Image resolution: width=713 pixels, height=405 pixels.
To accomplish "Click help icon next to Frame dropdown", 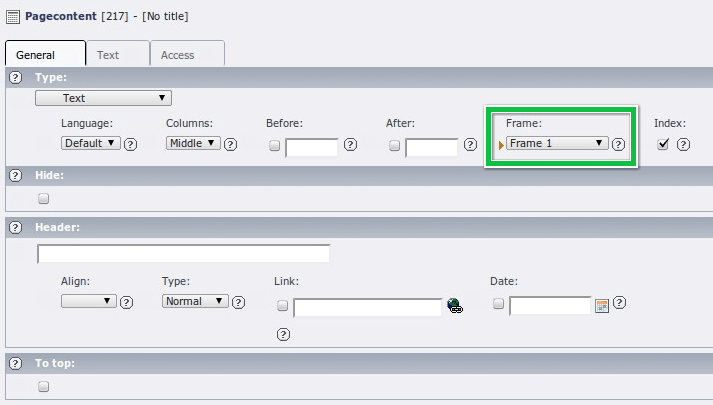I will (x=619, y=144).
